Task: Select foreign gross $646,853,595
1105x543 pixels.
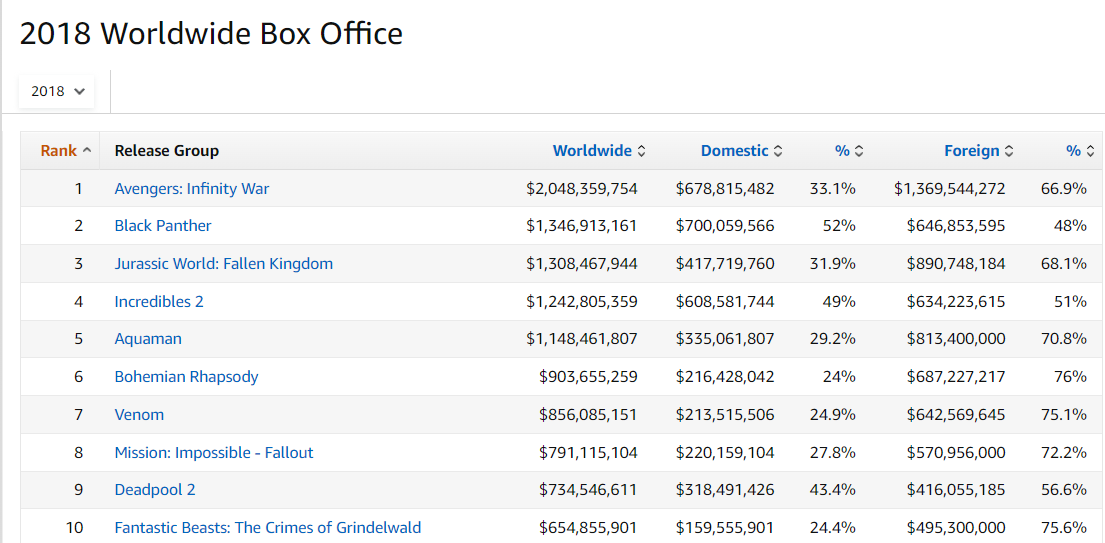Action: (x=956, y=226)
